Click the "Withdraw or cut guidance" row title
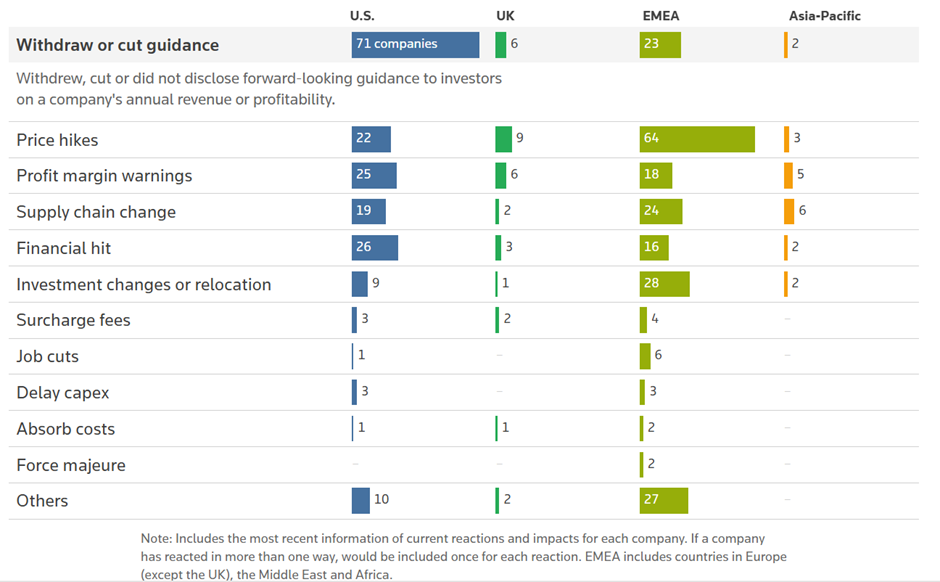The height and width of the screenshot is (582, 940). click(x=117, y=45)
